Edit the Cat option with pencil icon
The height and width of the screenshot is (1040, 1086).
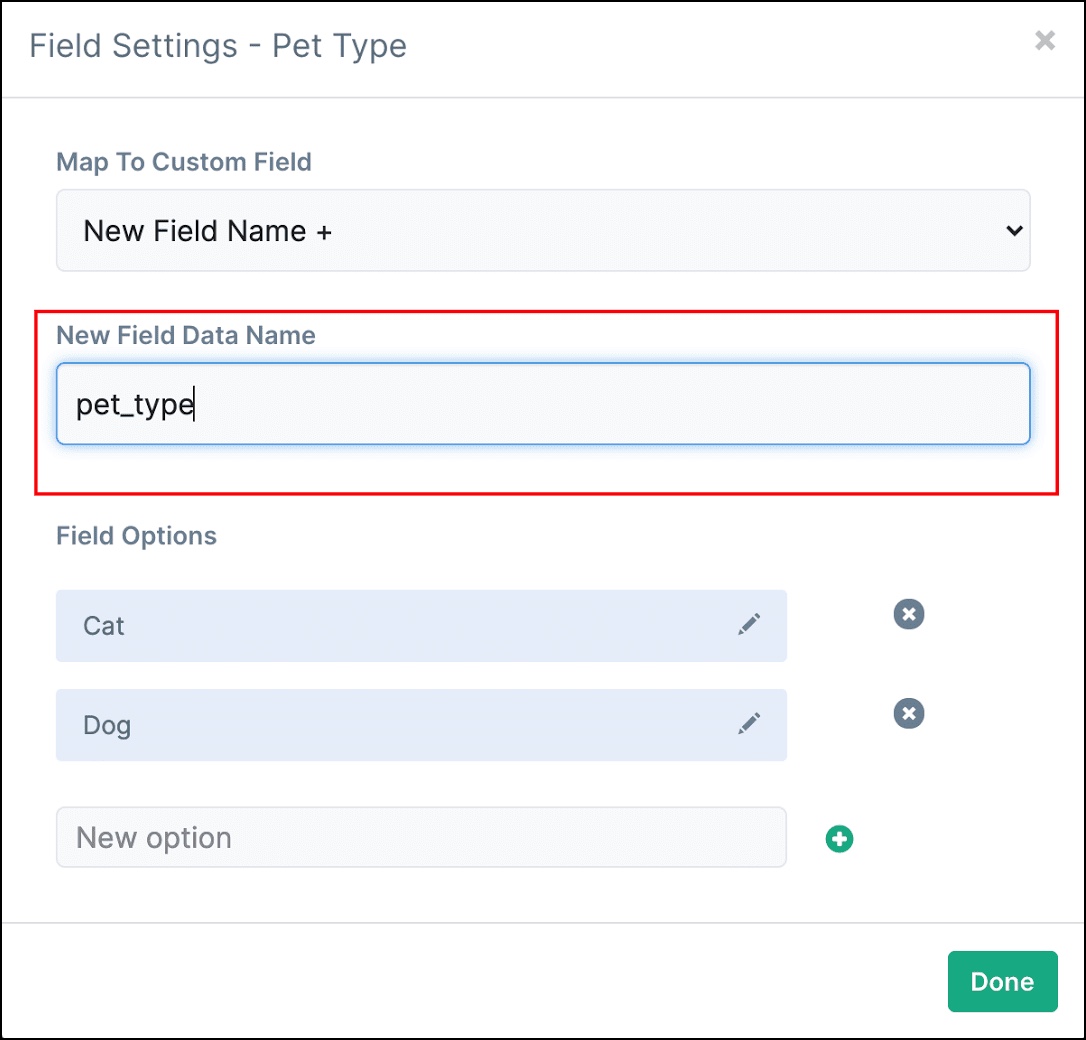(x=749, y=624)
